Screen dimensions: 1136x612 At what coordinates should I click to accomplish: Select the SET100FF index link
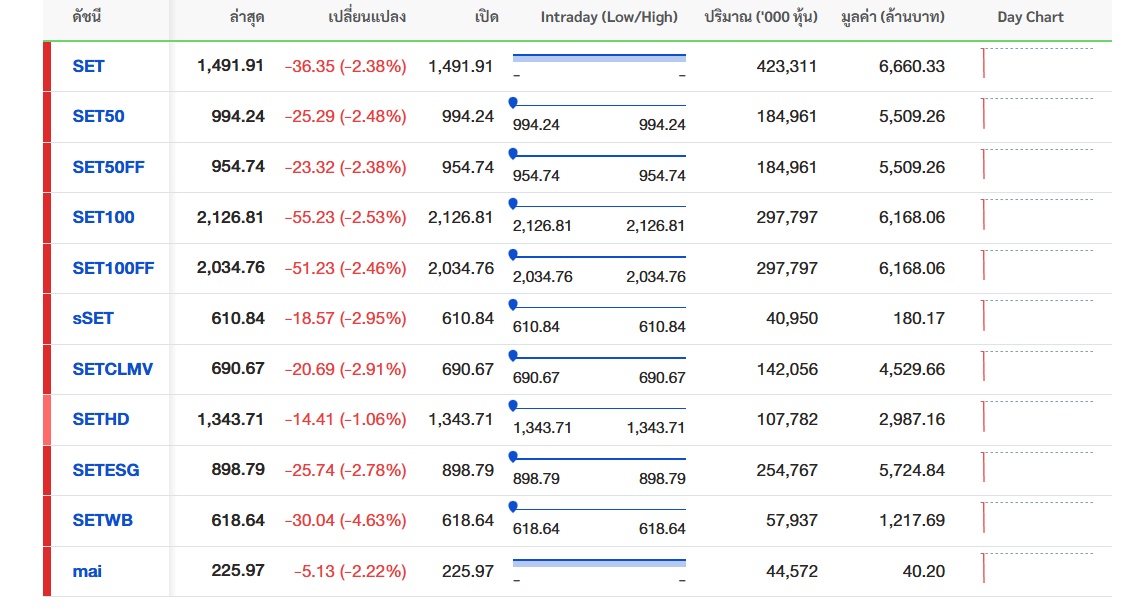pos(113,268)
